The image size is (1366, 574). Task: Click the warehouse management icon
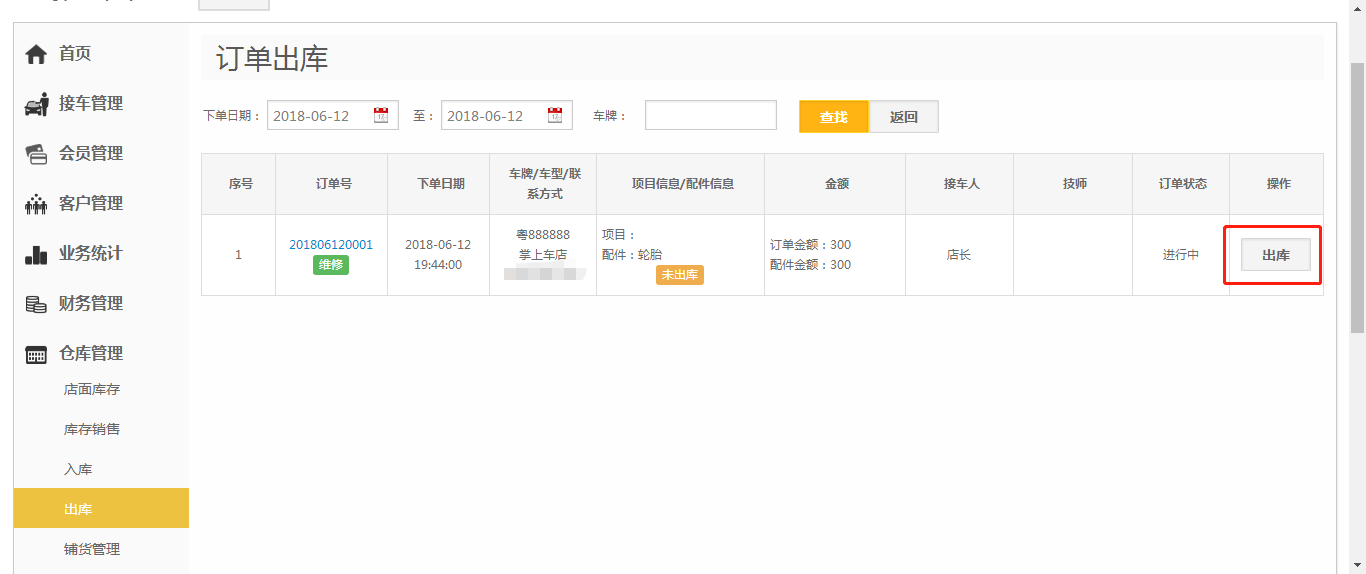(x=36, y=354)
